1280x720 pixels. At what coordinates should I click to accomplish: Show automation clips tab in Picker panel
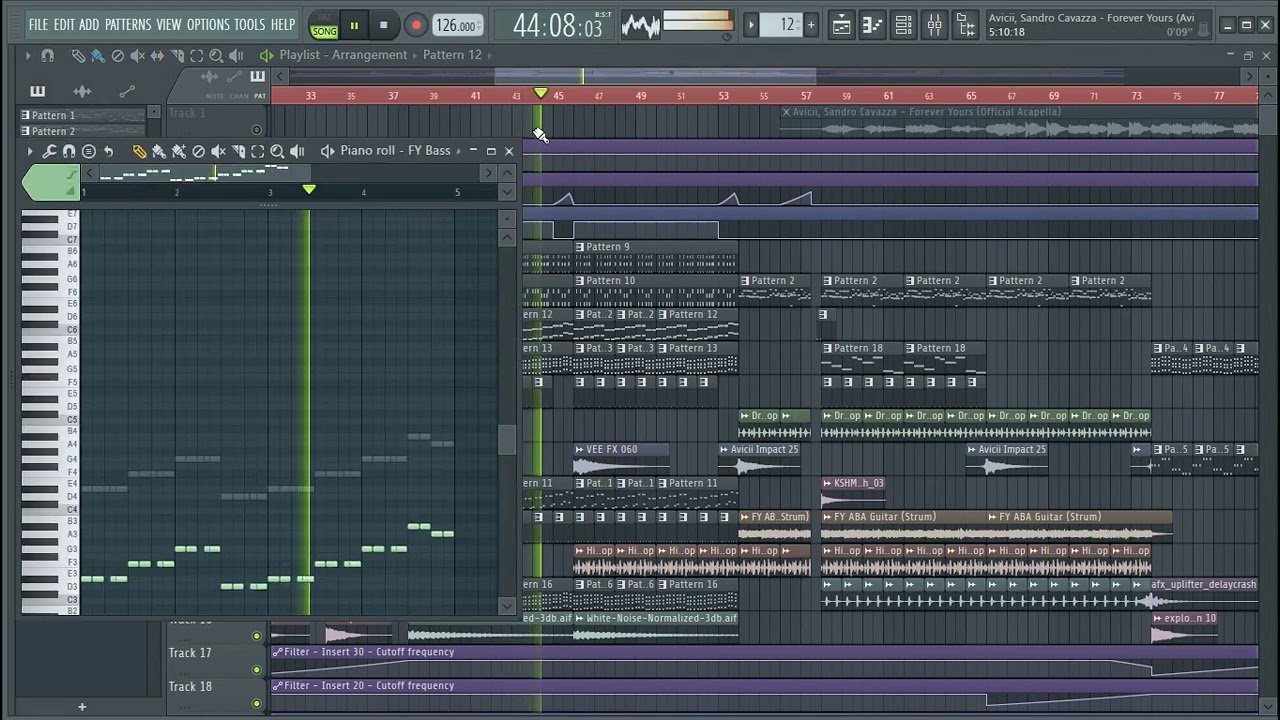point(127,92)
